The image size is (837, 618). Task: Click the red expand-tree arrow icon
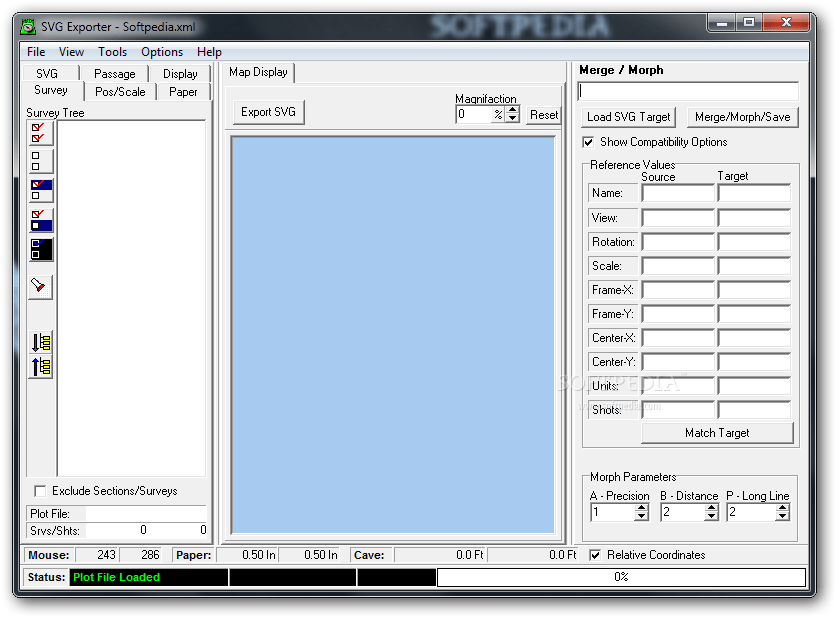coord(38,340)
